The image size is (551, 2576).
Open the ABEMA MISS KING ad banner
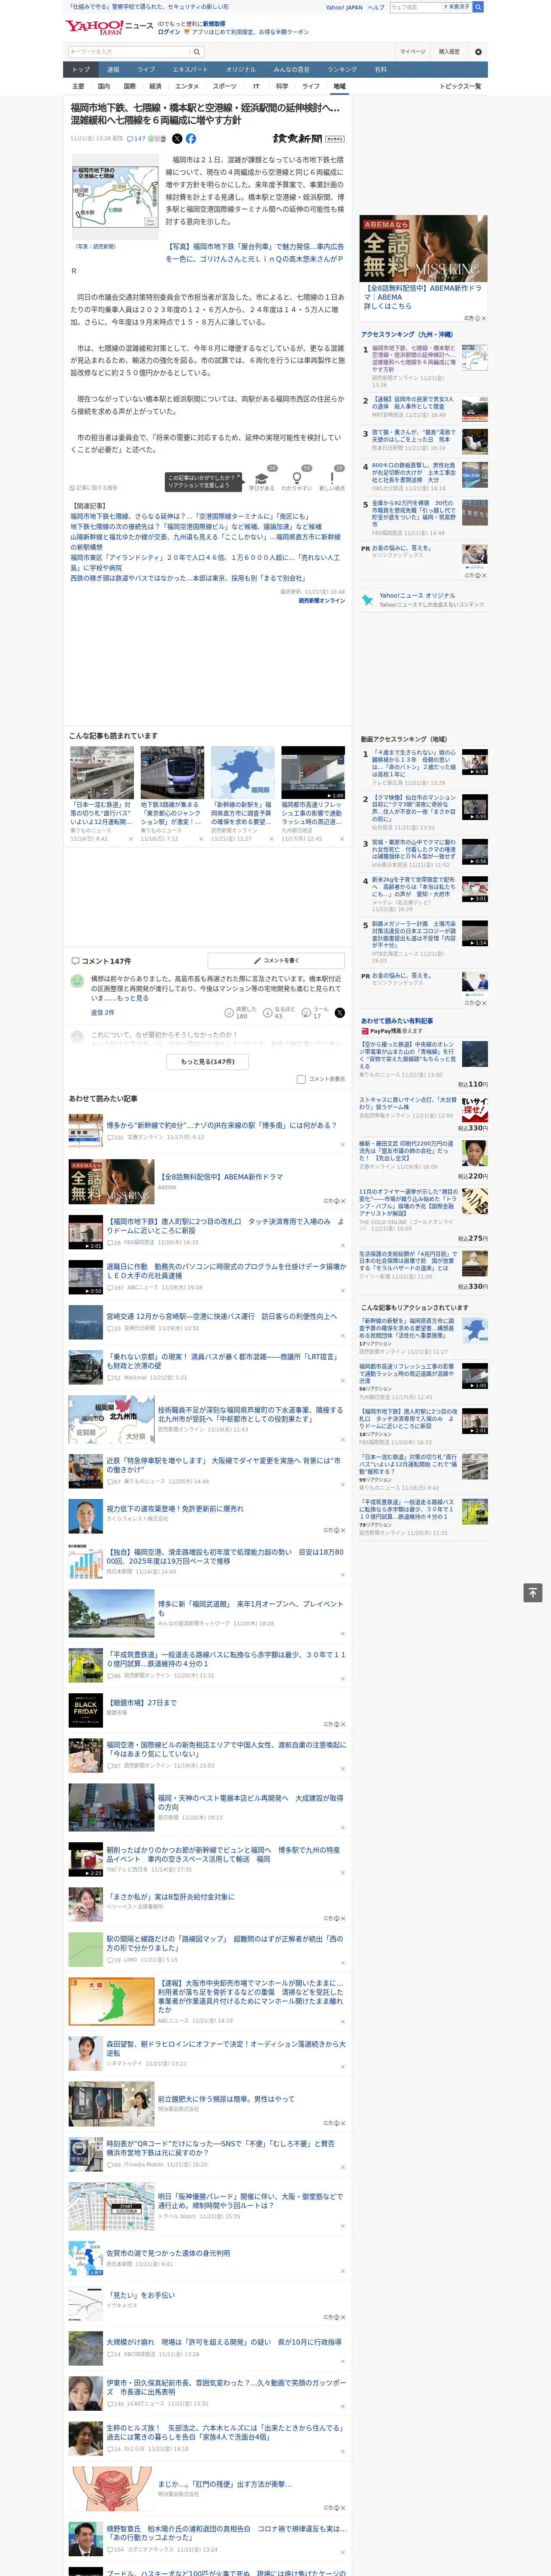(424, 249)
